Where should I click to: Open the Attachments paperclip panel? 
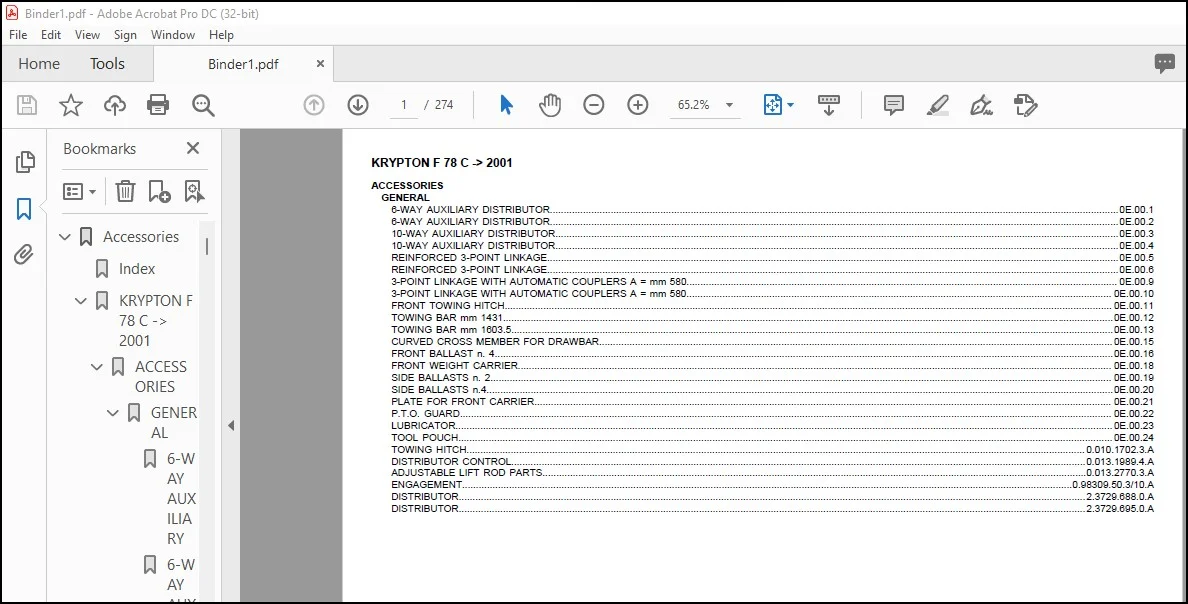tap(24, 255)
